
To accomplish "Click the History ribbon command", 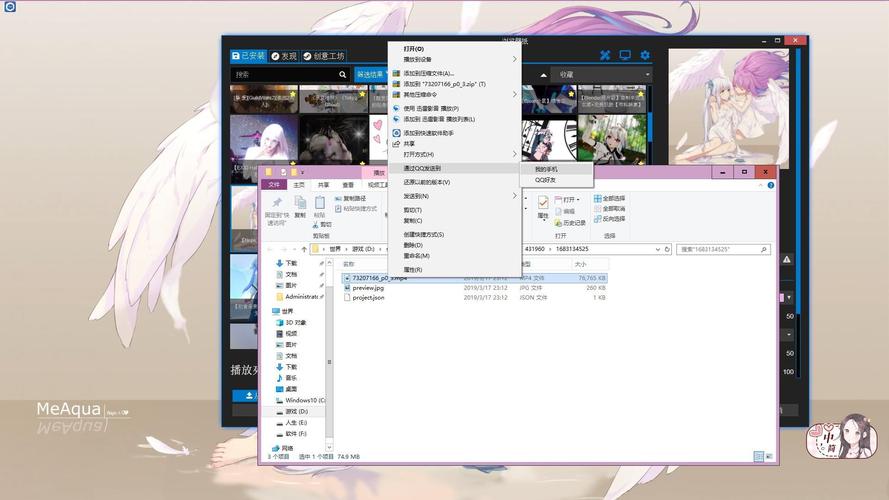I will [570, 223].
